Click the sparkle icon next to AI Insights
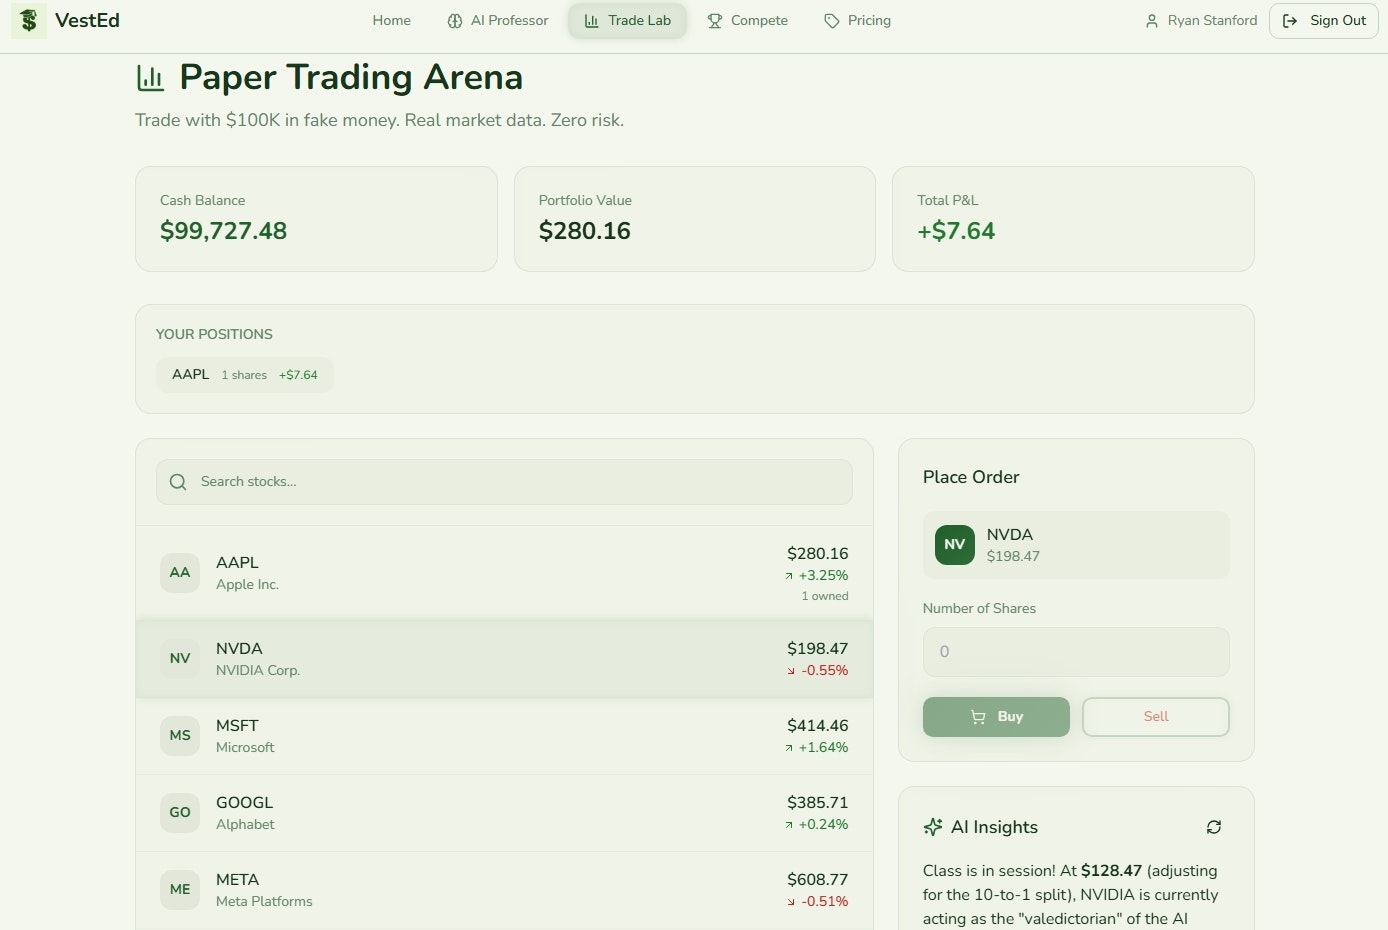 click(933, 827)
